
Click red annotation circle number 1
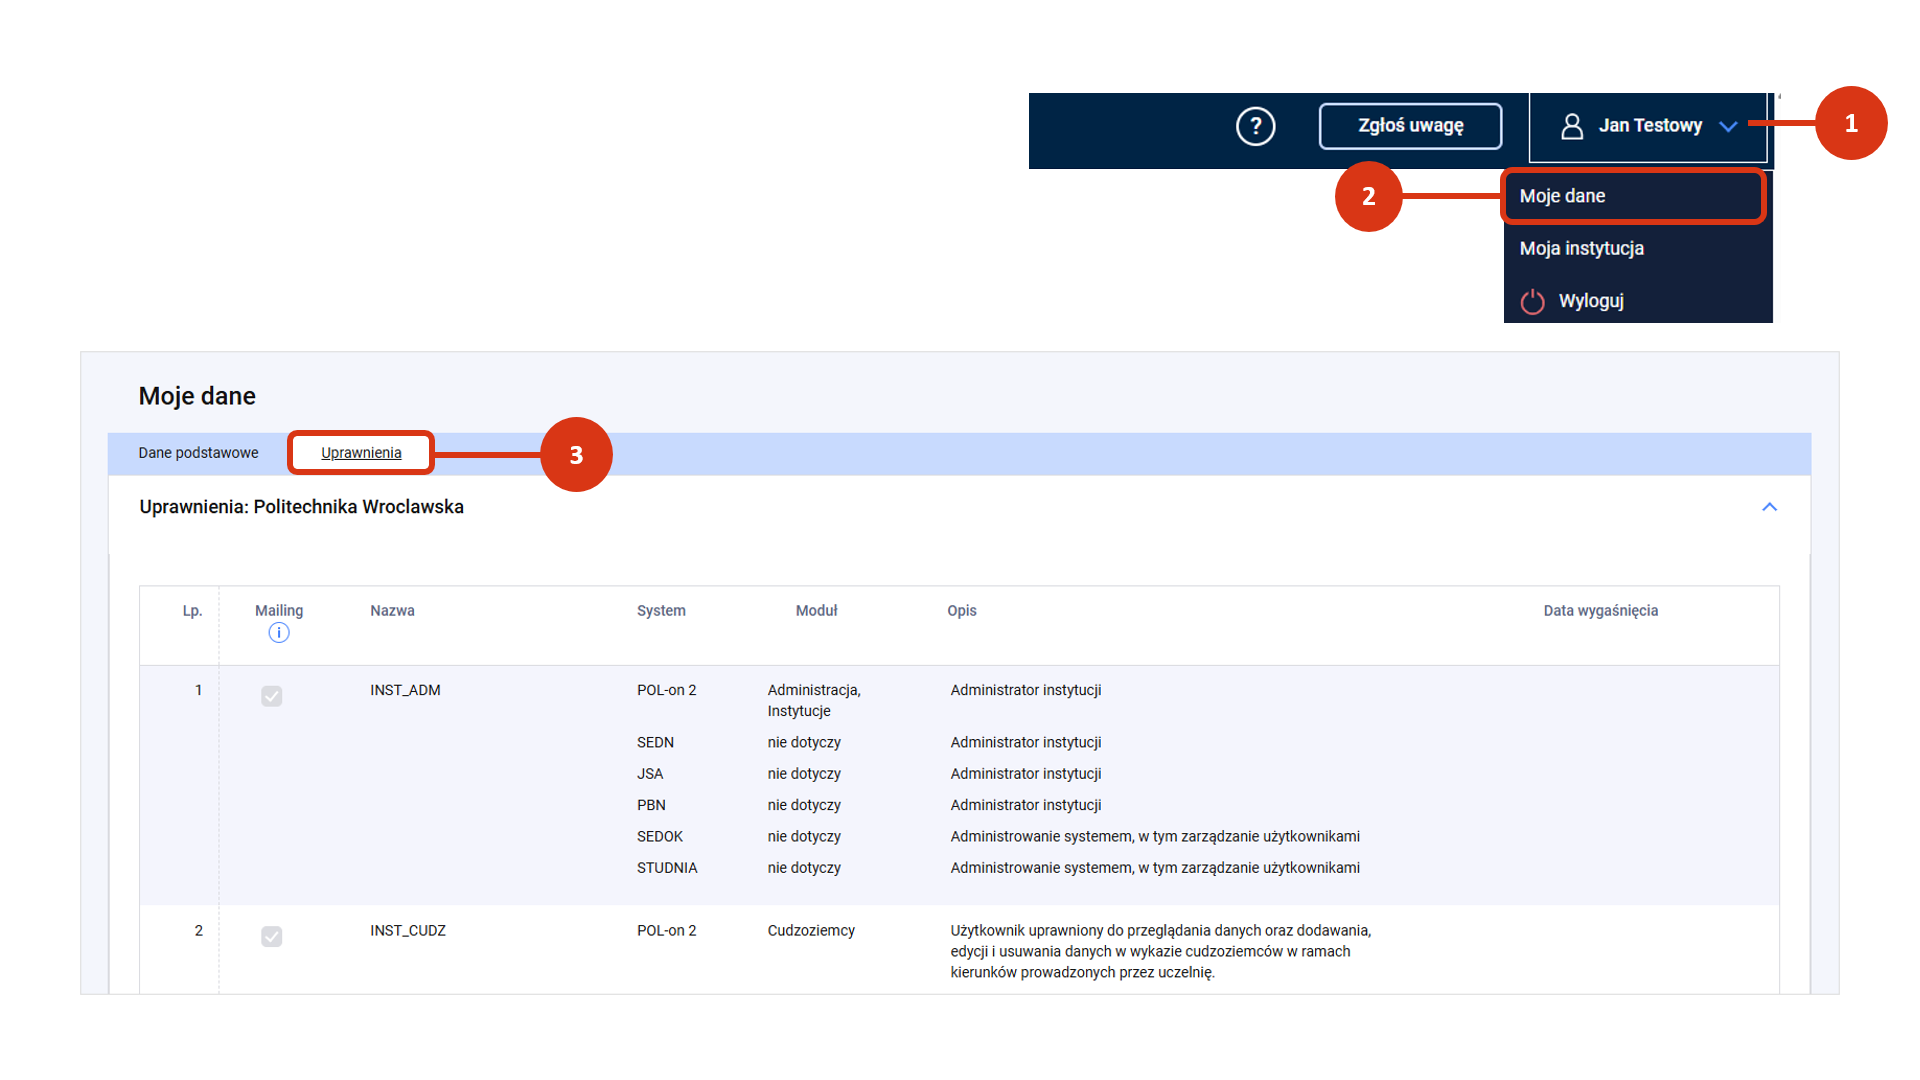(x=1850, y=123)
